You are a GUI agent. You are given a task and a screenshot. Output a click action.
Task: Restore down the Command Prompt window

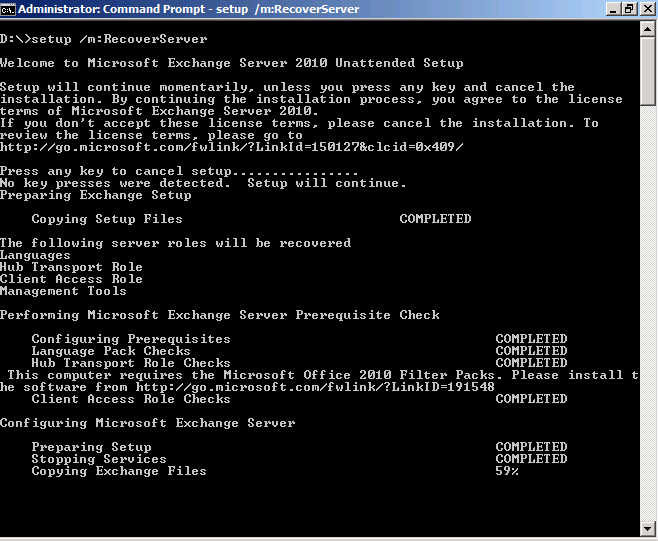[x=629, y=9]
